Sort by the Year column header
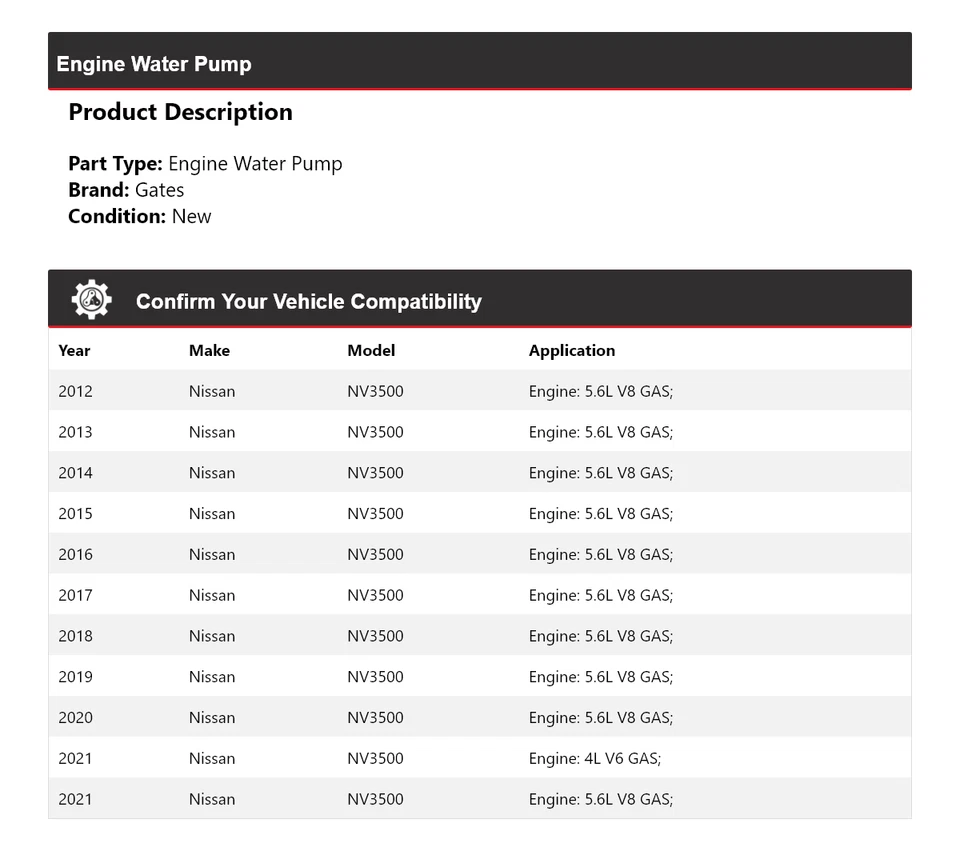 click(74, 350)
